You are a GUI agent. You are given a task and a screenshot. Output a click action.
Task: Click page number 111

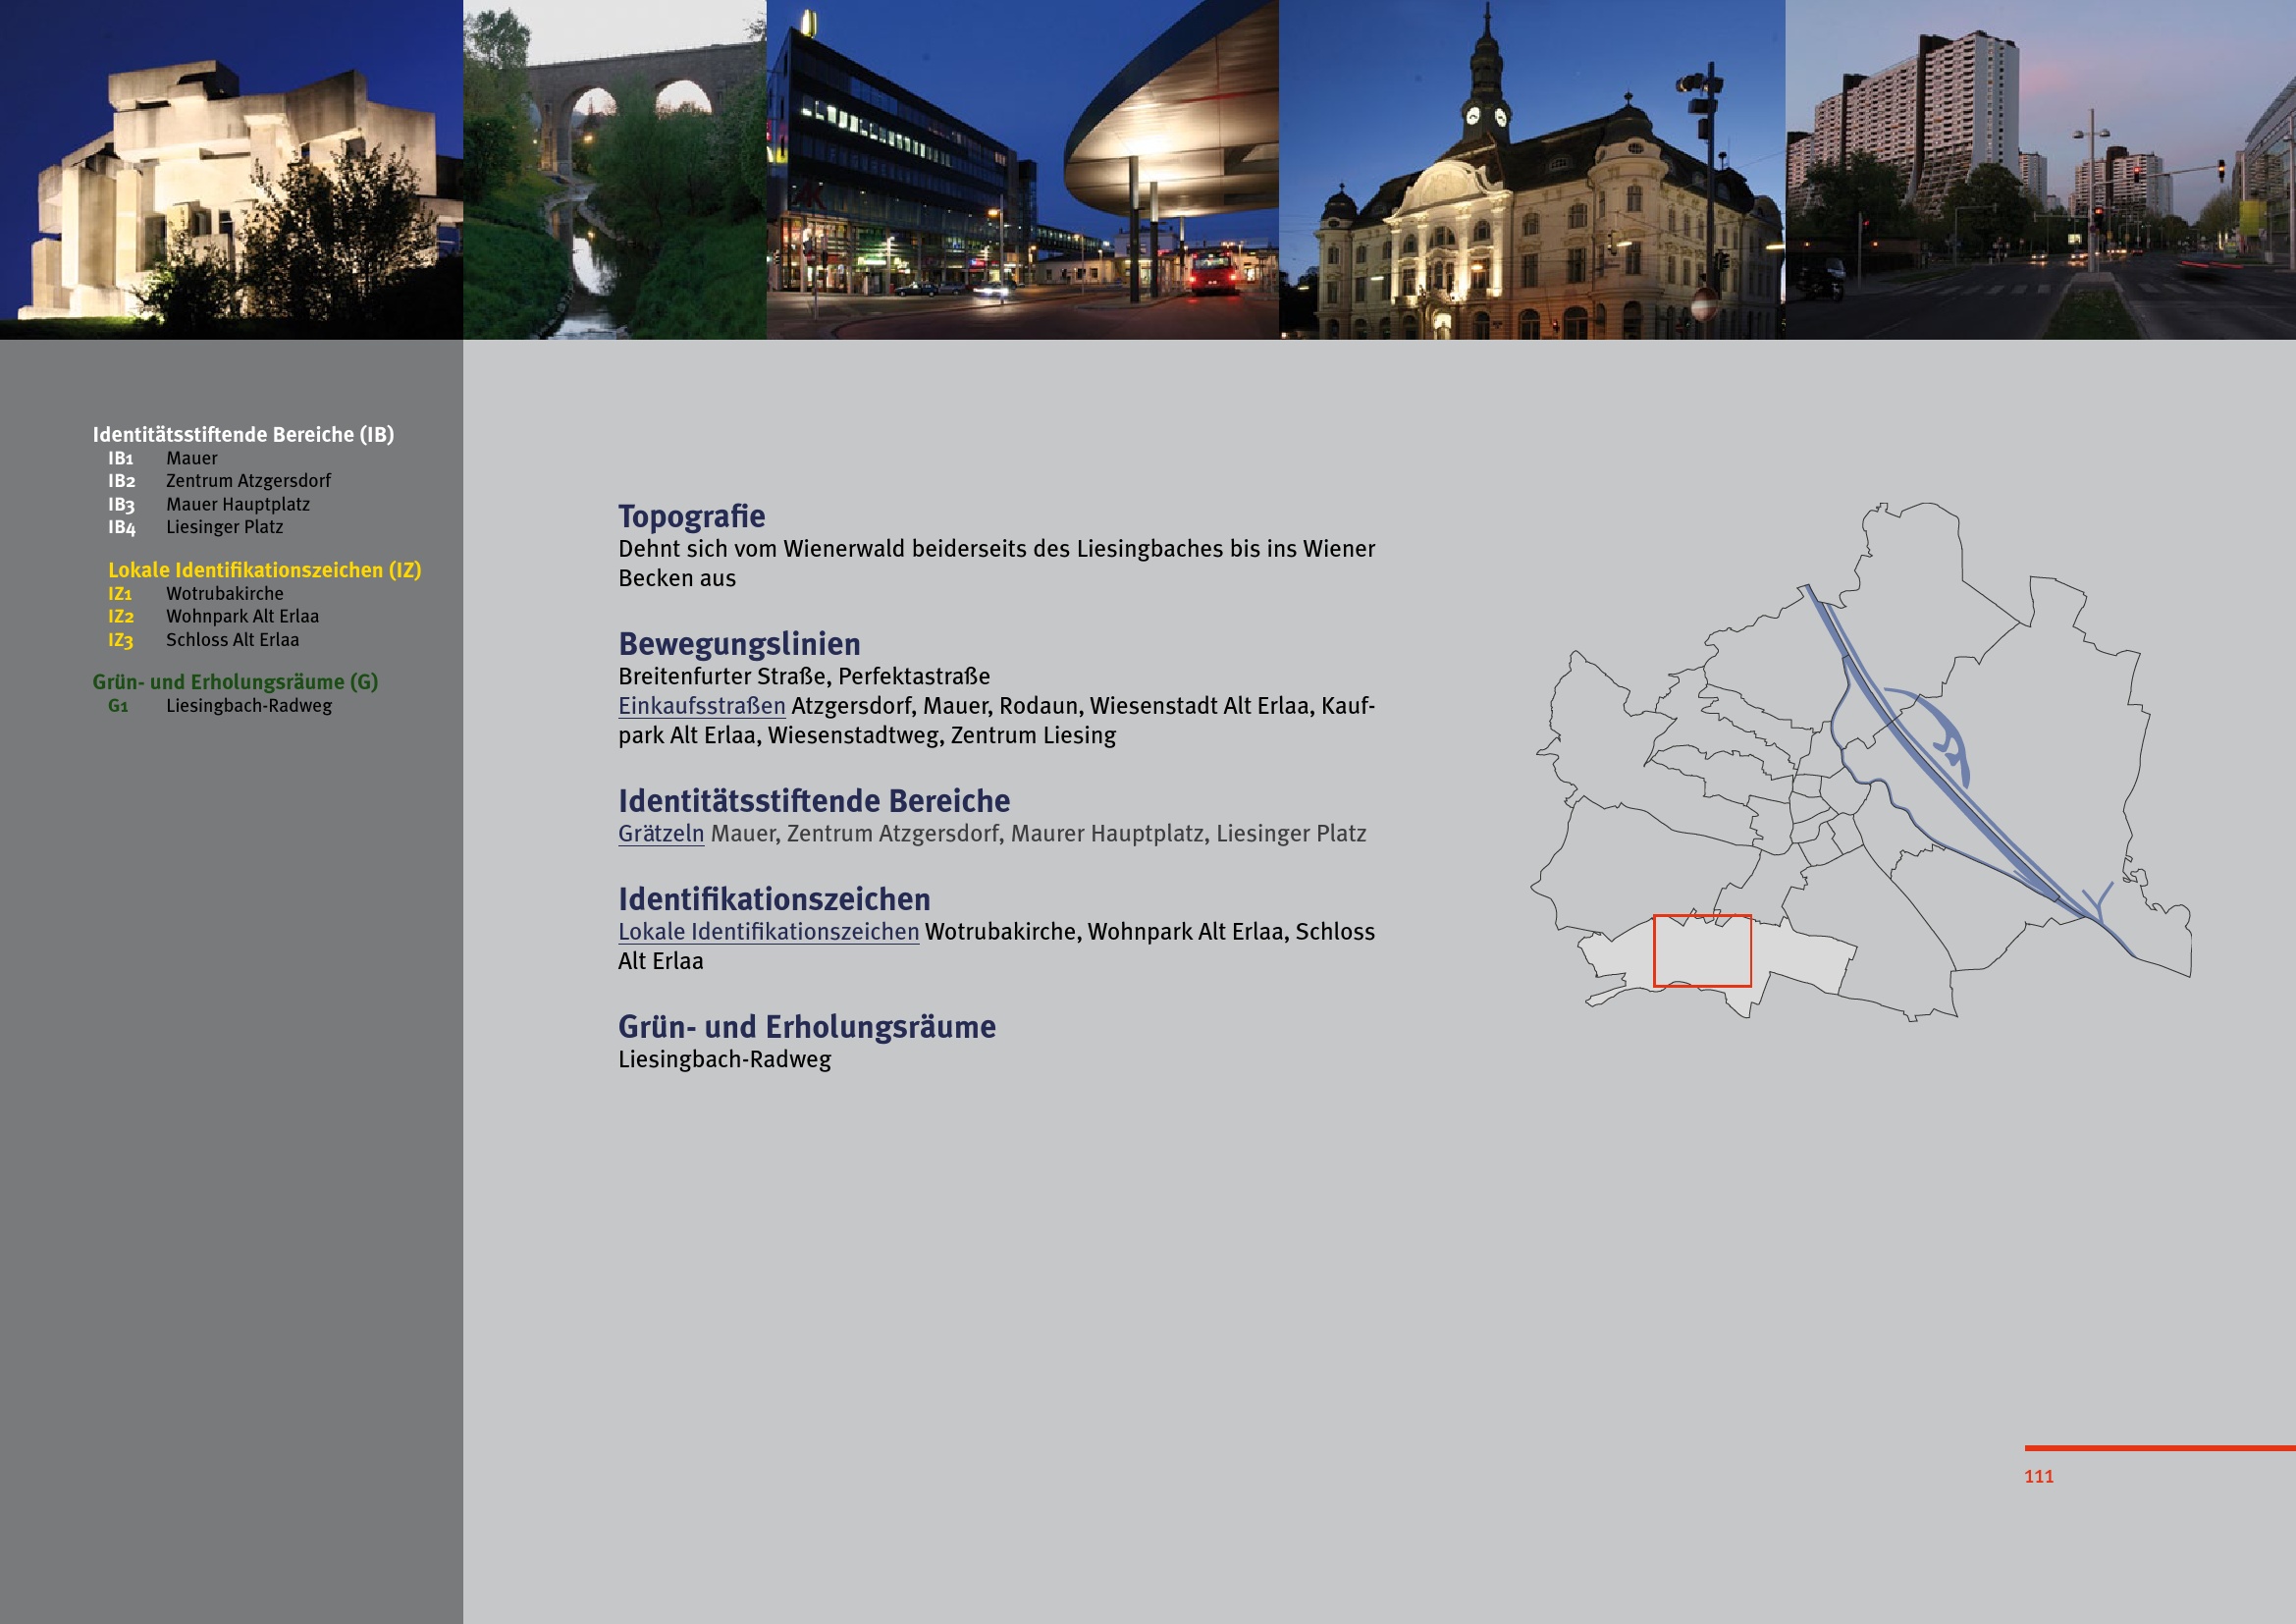(x=2038, y=1476)
